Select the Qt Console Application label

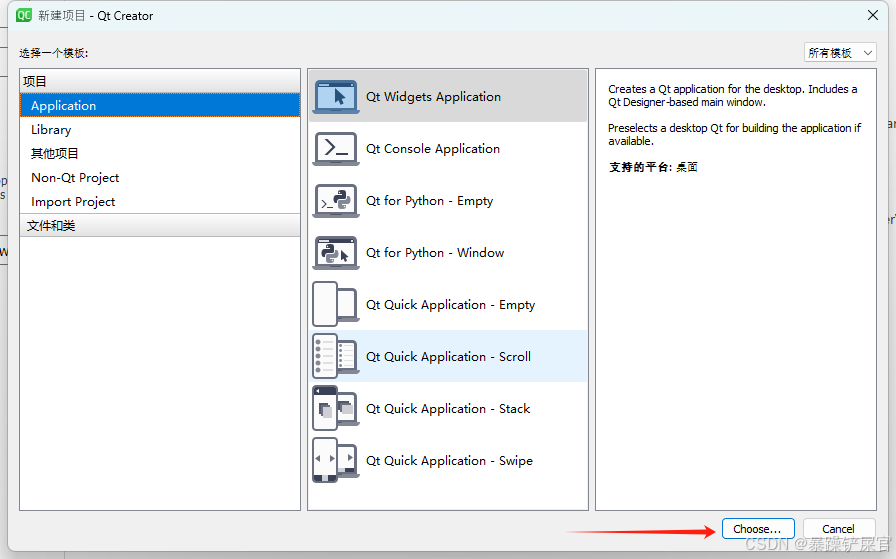pyautogui.click(x=433, y=149)
